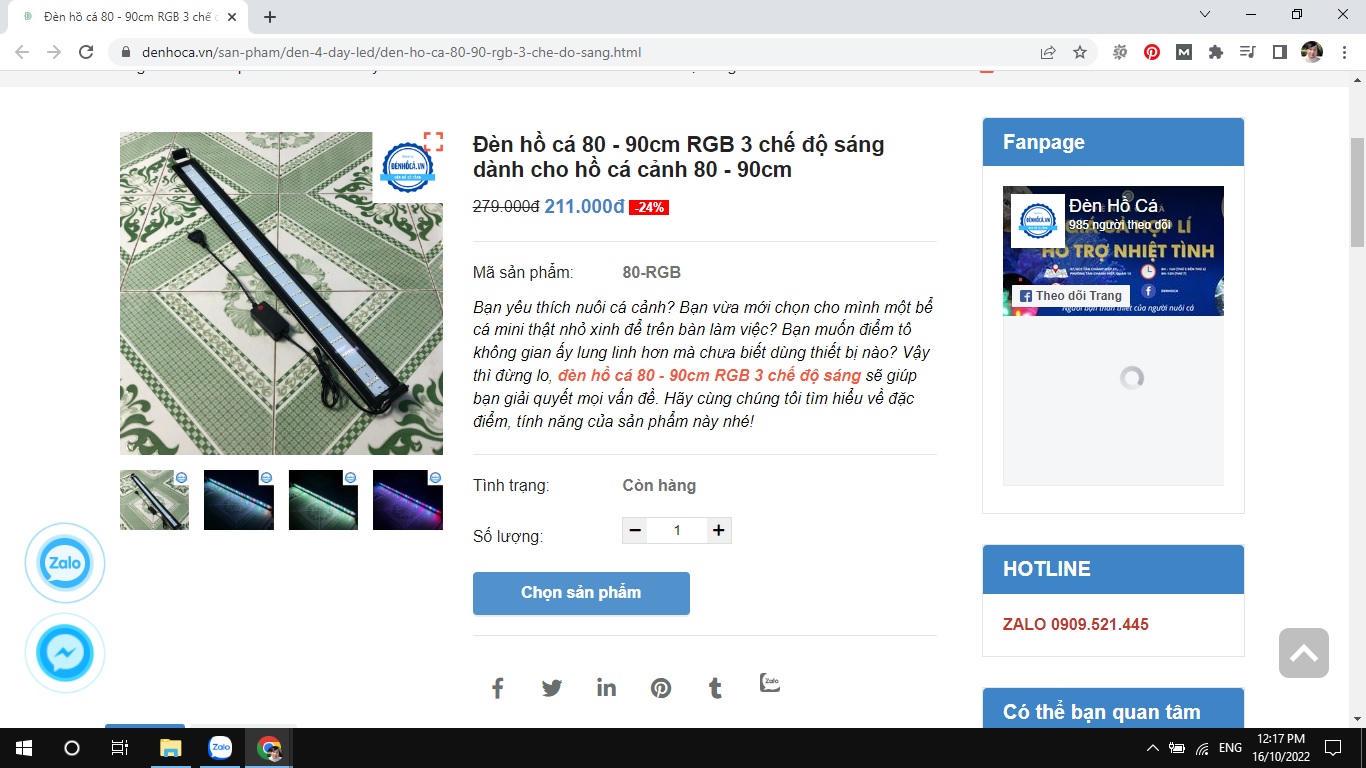Click the Pinterest share icon
The width and height of the screenshot is (1366, 768).
tap(661, 688)
